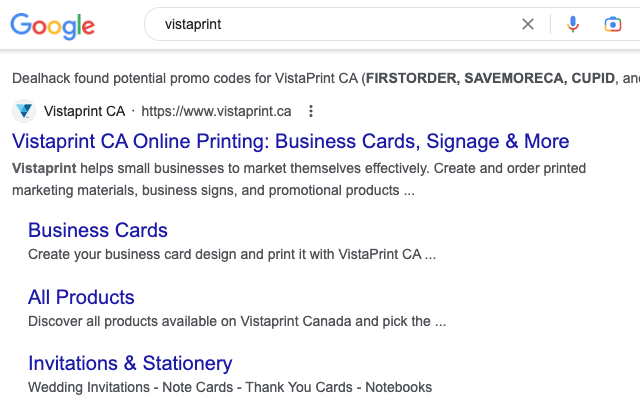
Task: Clear the search box with the X icon
Action: tap(528, 24)
